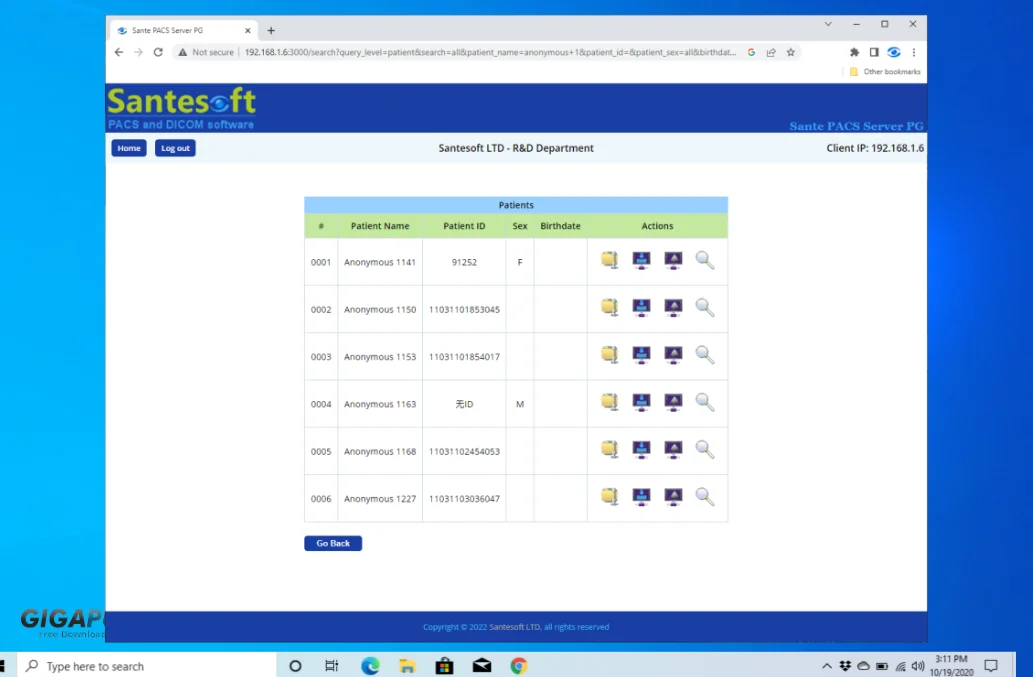Click the magnifier icon for Anonymous 1150
Viewport: 1033px width, 677px height.
click(704, 308)
